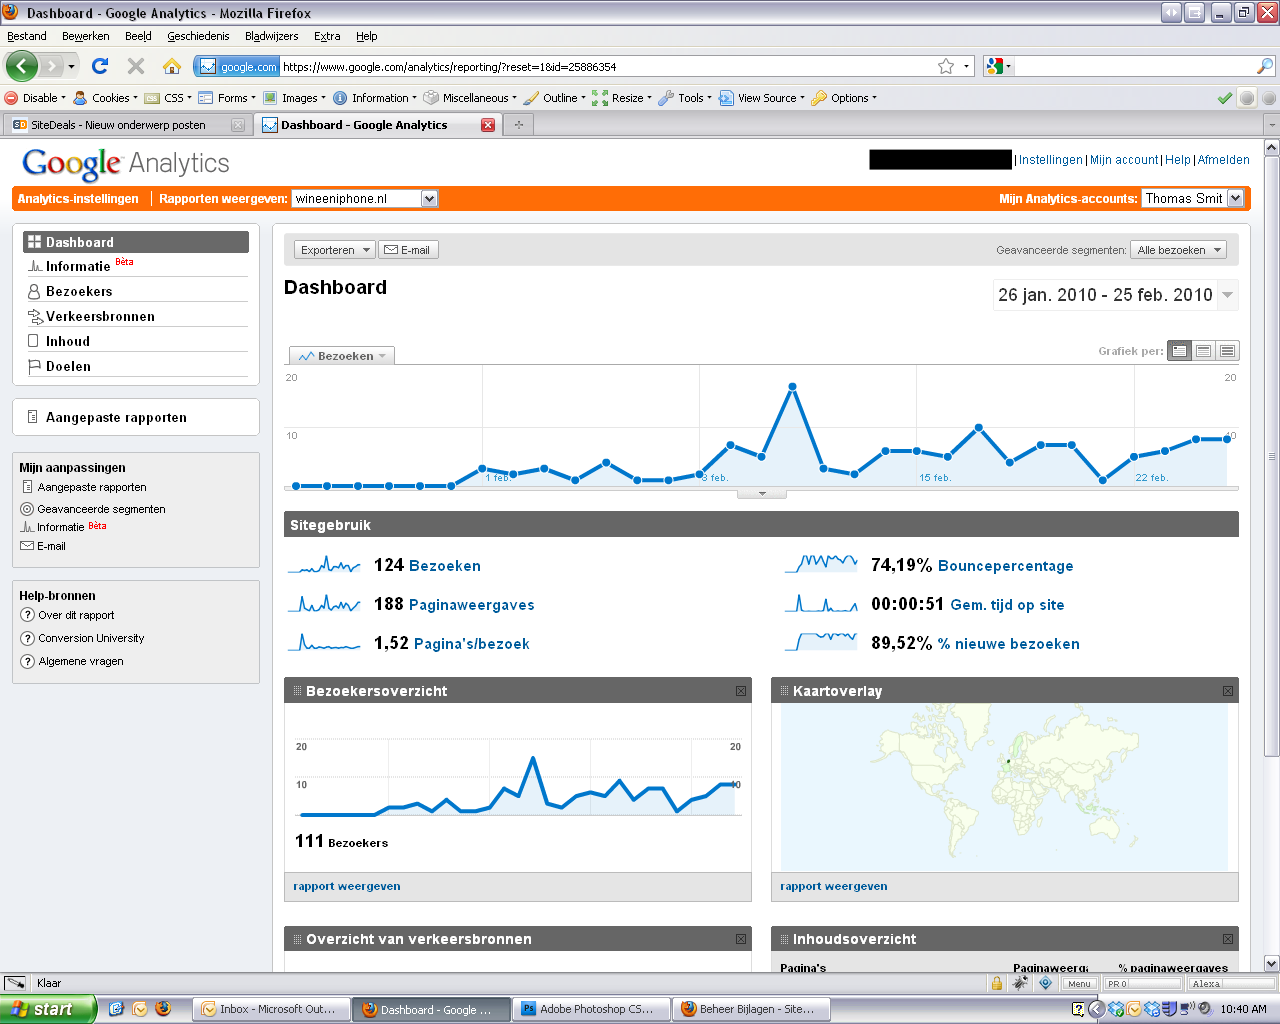The width and height of the screenshot is (1280, 1024).
Task: Expand the date range picker arrow
Action: coord(1227,295)
